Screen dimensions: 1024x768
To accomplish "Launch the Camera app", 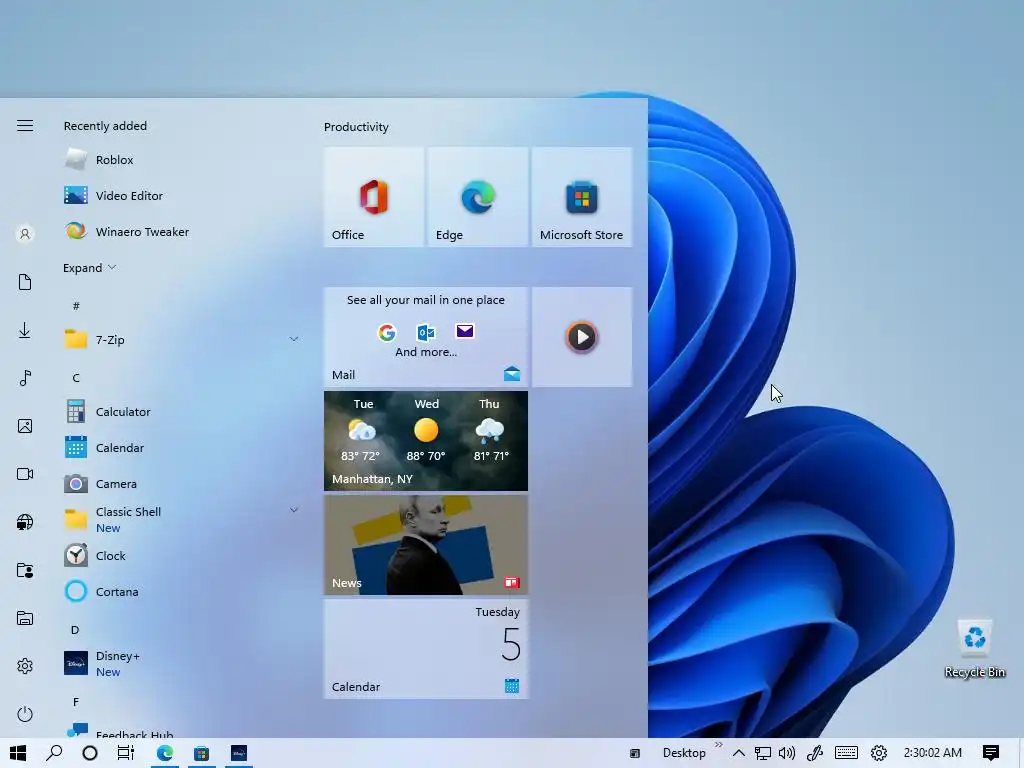I will point(181,484).
